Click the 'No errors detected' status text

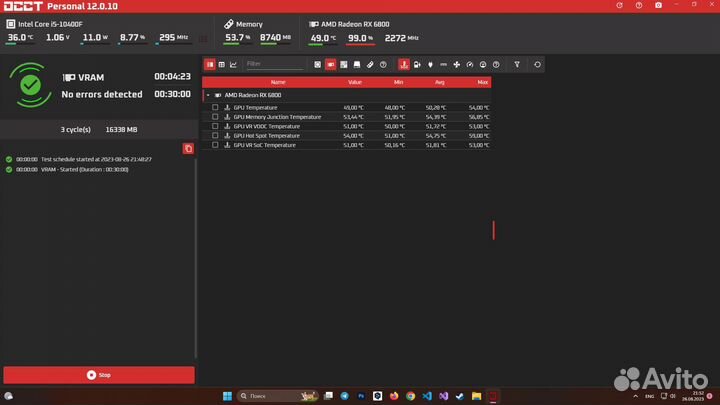(x=102, y=94)
